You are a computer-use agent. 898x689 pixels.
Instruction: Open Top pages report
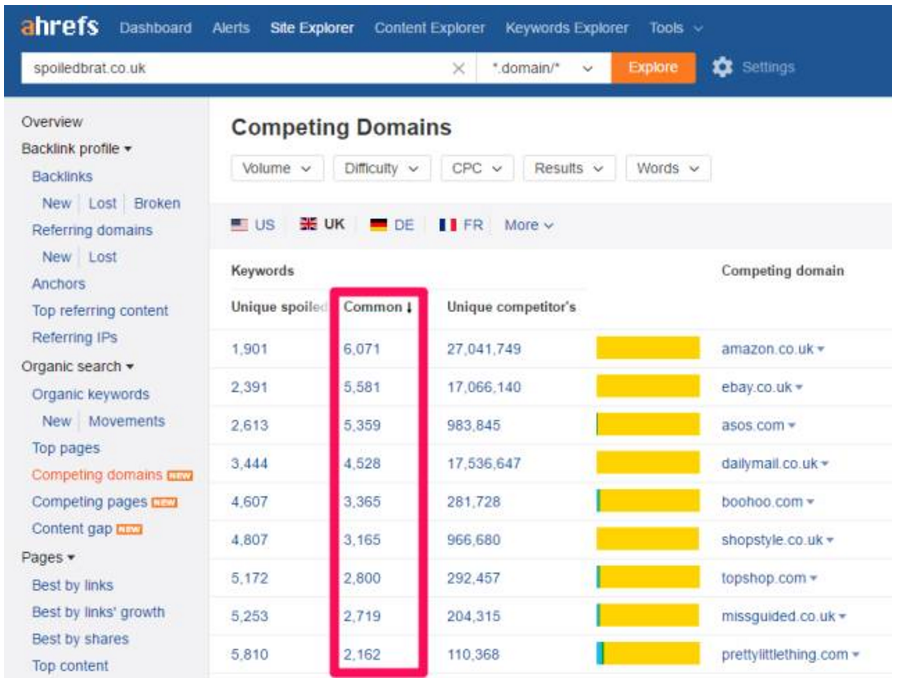66,448
